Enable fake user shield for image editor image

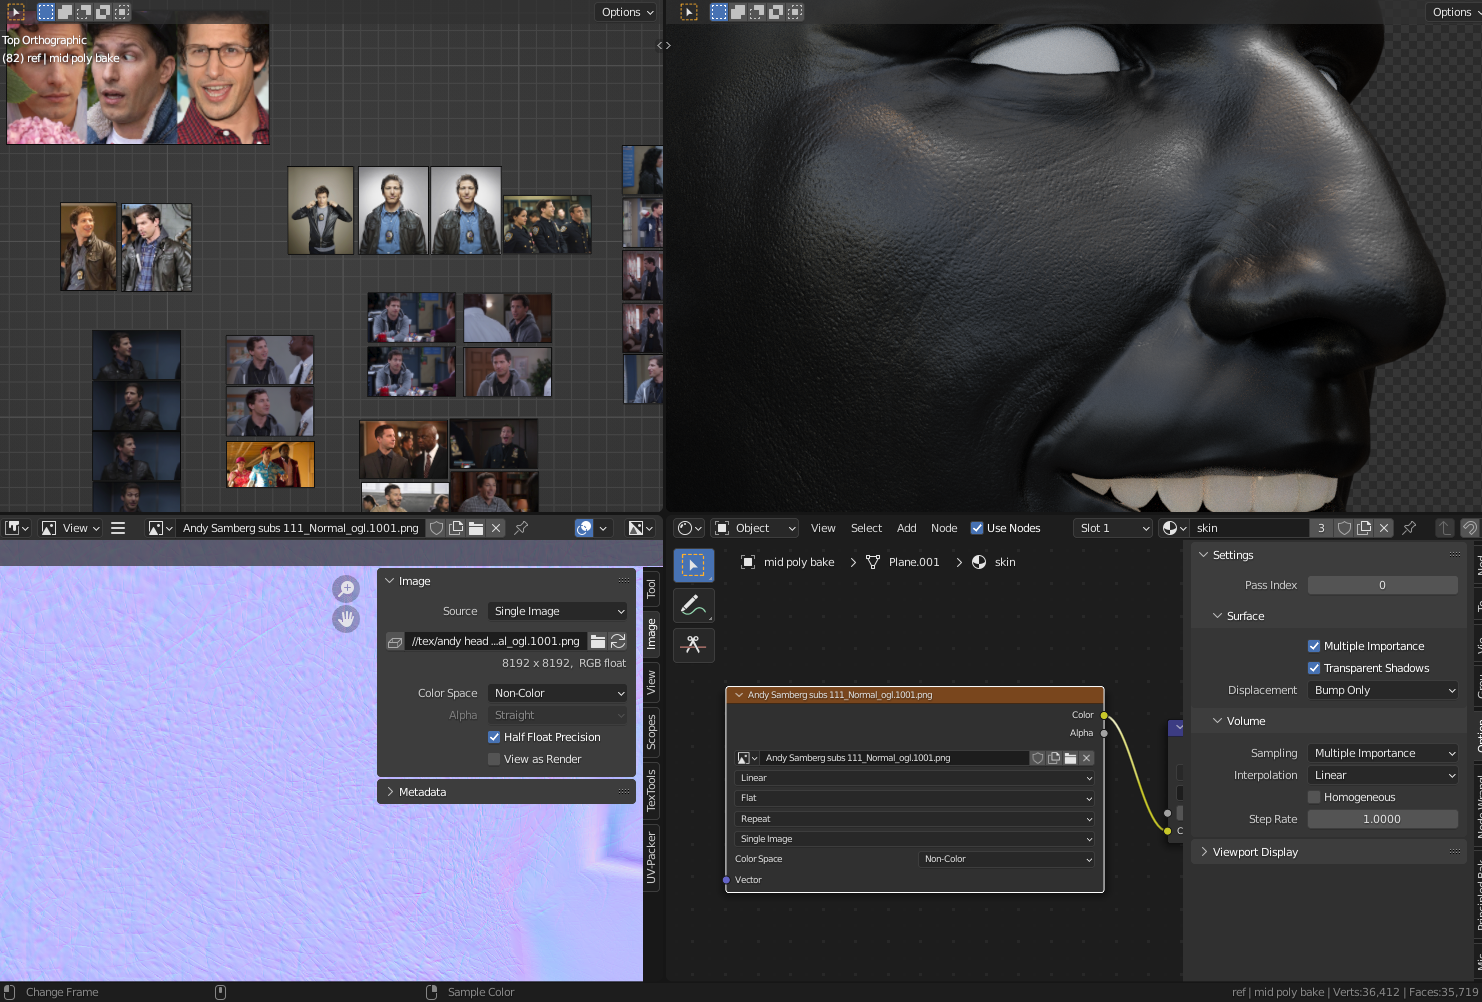tap(436, 528)
